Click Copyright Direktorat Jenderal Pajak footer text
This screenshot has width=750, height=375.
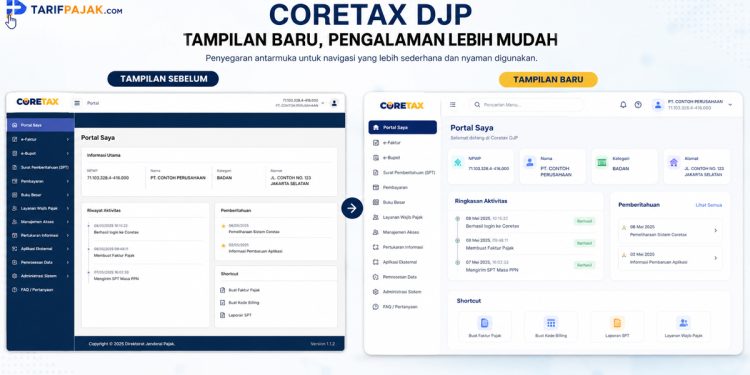(x=132, y=344)
